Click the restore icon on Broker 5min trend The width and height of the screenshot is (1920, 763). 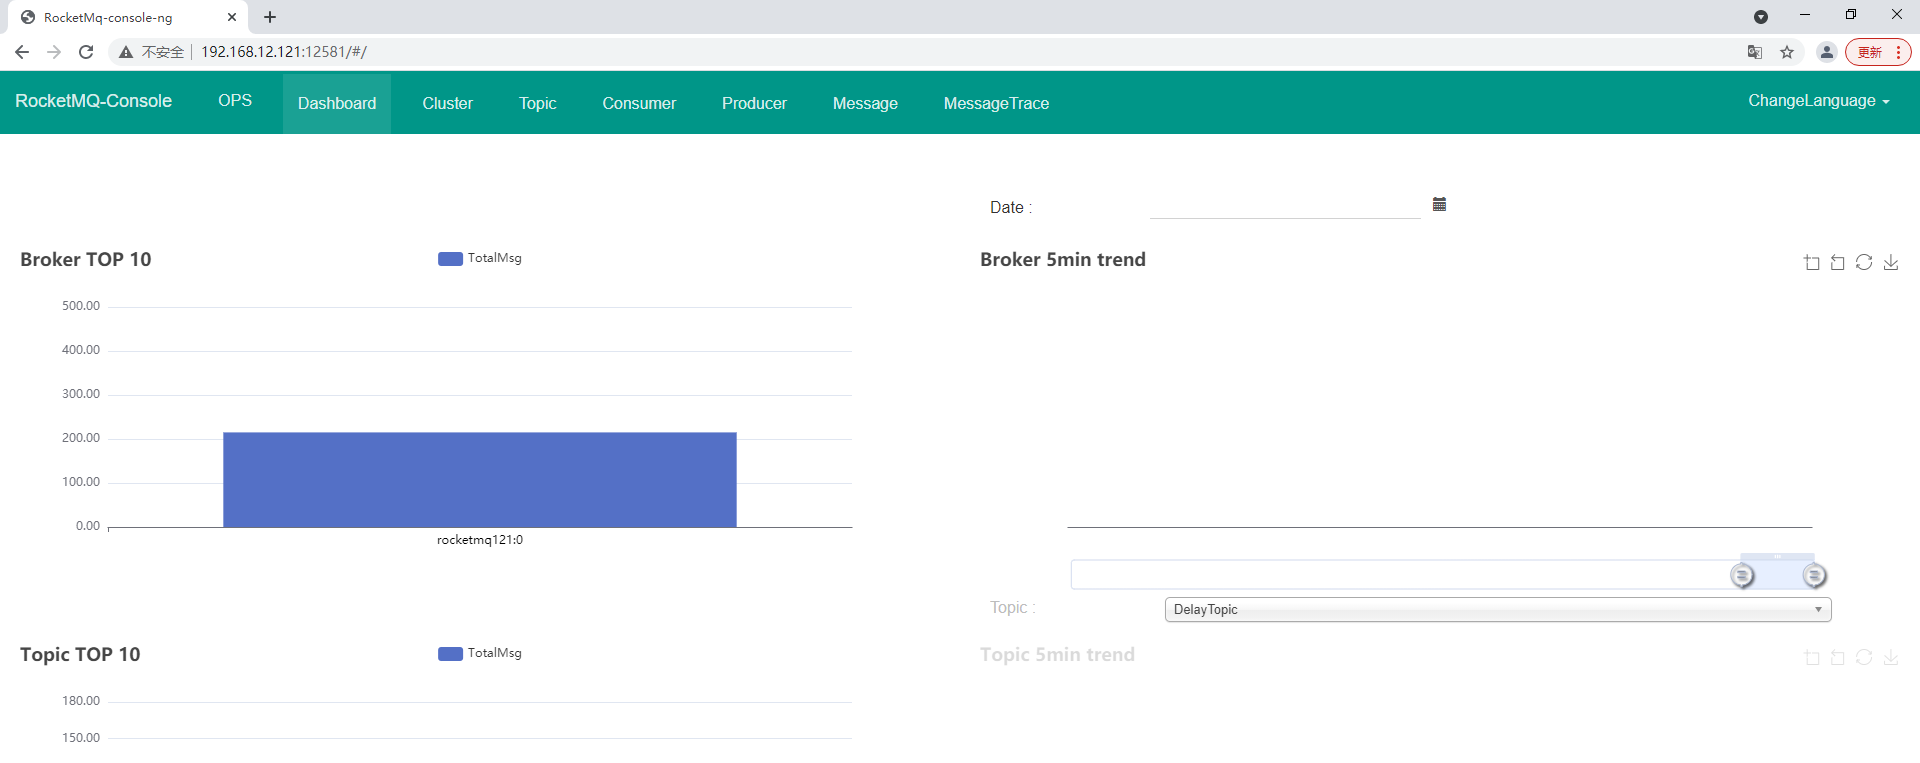coord(1864,262)
